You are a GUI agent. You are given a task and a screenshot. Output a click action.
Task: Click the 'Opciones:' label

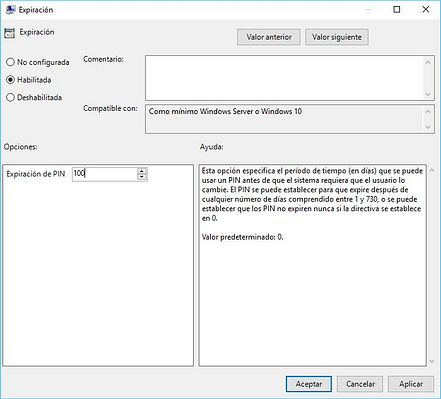tap(20, 147)
